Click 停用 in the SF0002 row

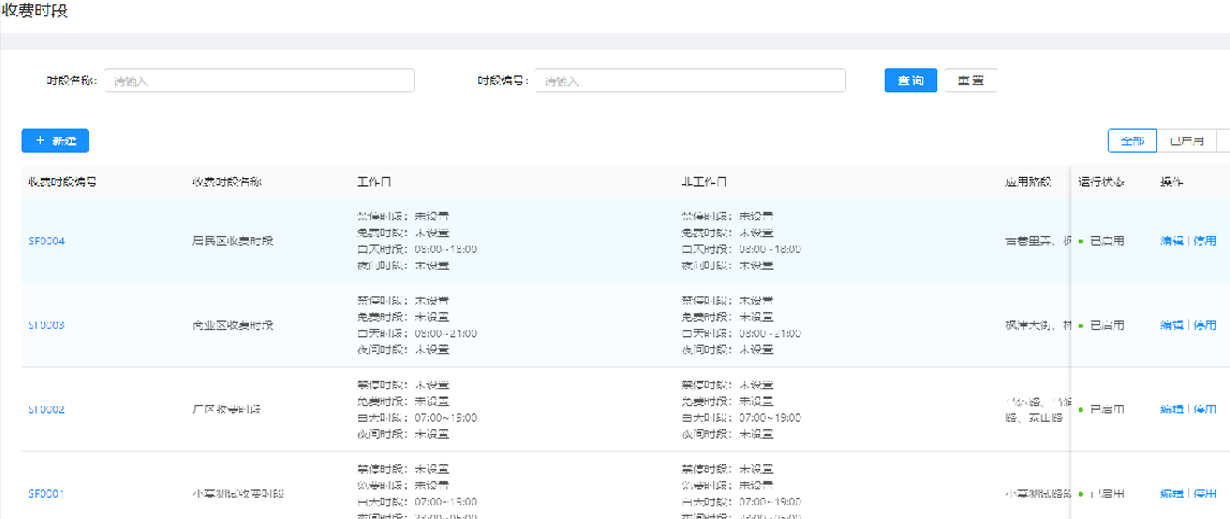click(1205, 410)
